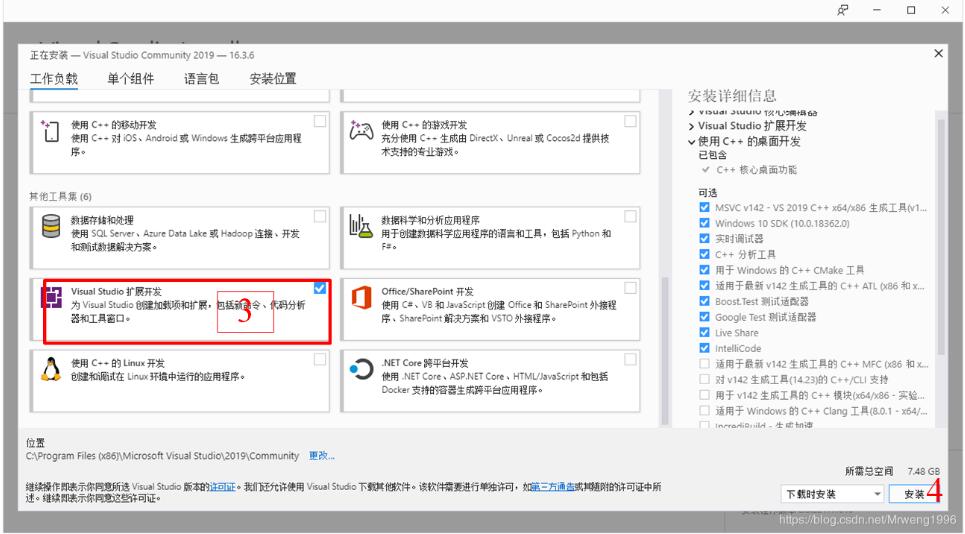Open the individual components tab 单个组件
Viewport: 965px width, 534px height.
[130, 79]
